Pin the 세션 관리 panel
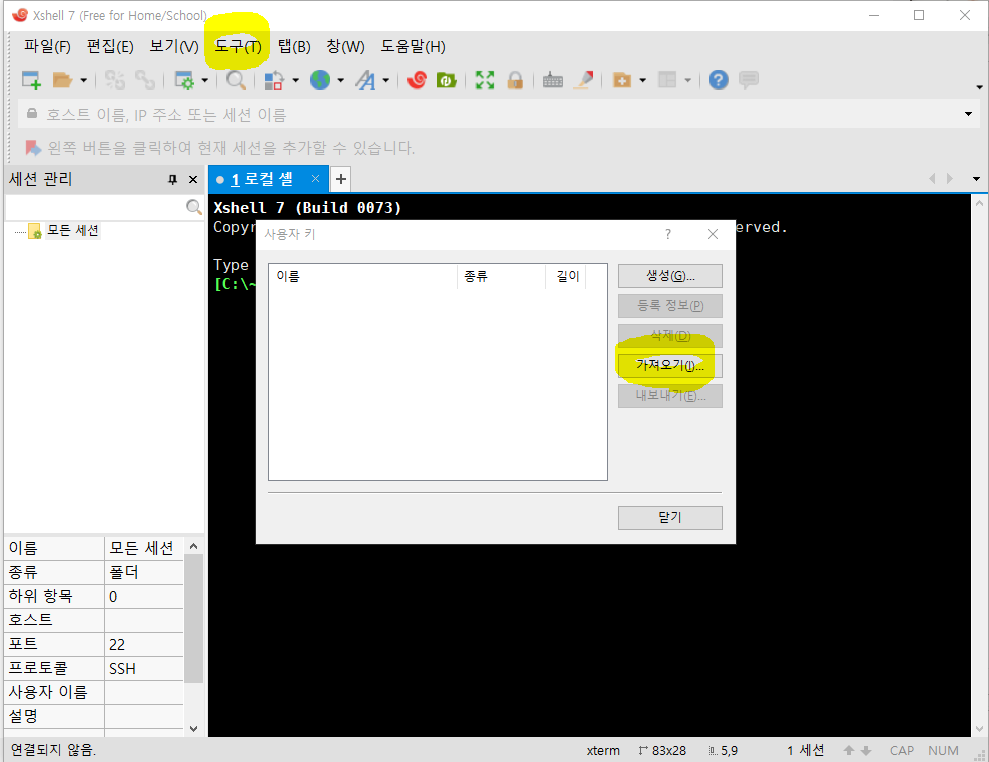The height and width of the screenshot is (762, 989). pos(173,180)
